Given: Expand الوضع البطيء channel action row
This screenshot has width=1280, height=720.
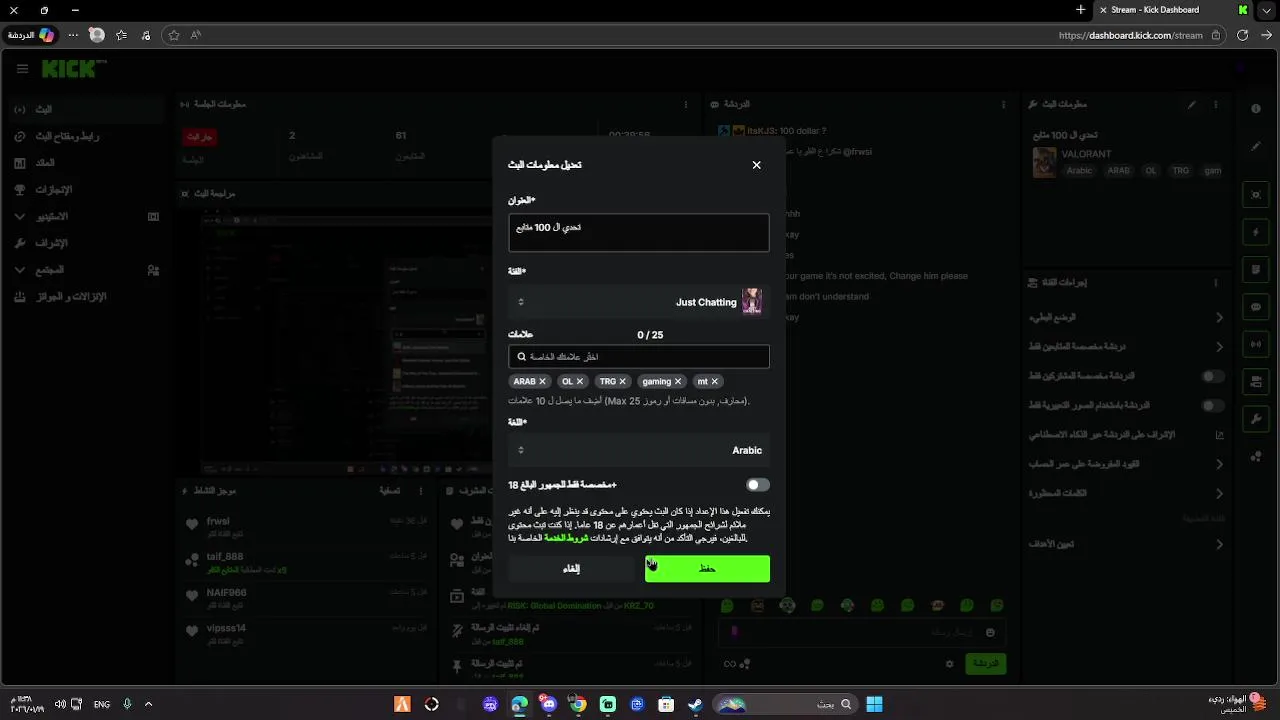Looking at the screenshot, I should coord(1125,317).
